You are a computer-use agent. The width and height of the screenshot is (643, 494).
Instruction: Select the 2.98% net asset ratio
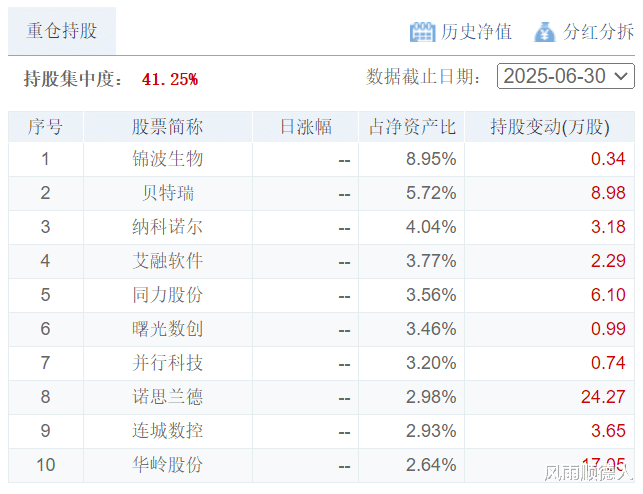tap(431, 397)
